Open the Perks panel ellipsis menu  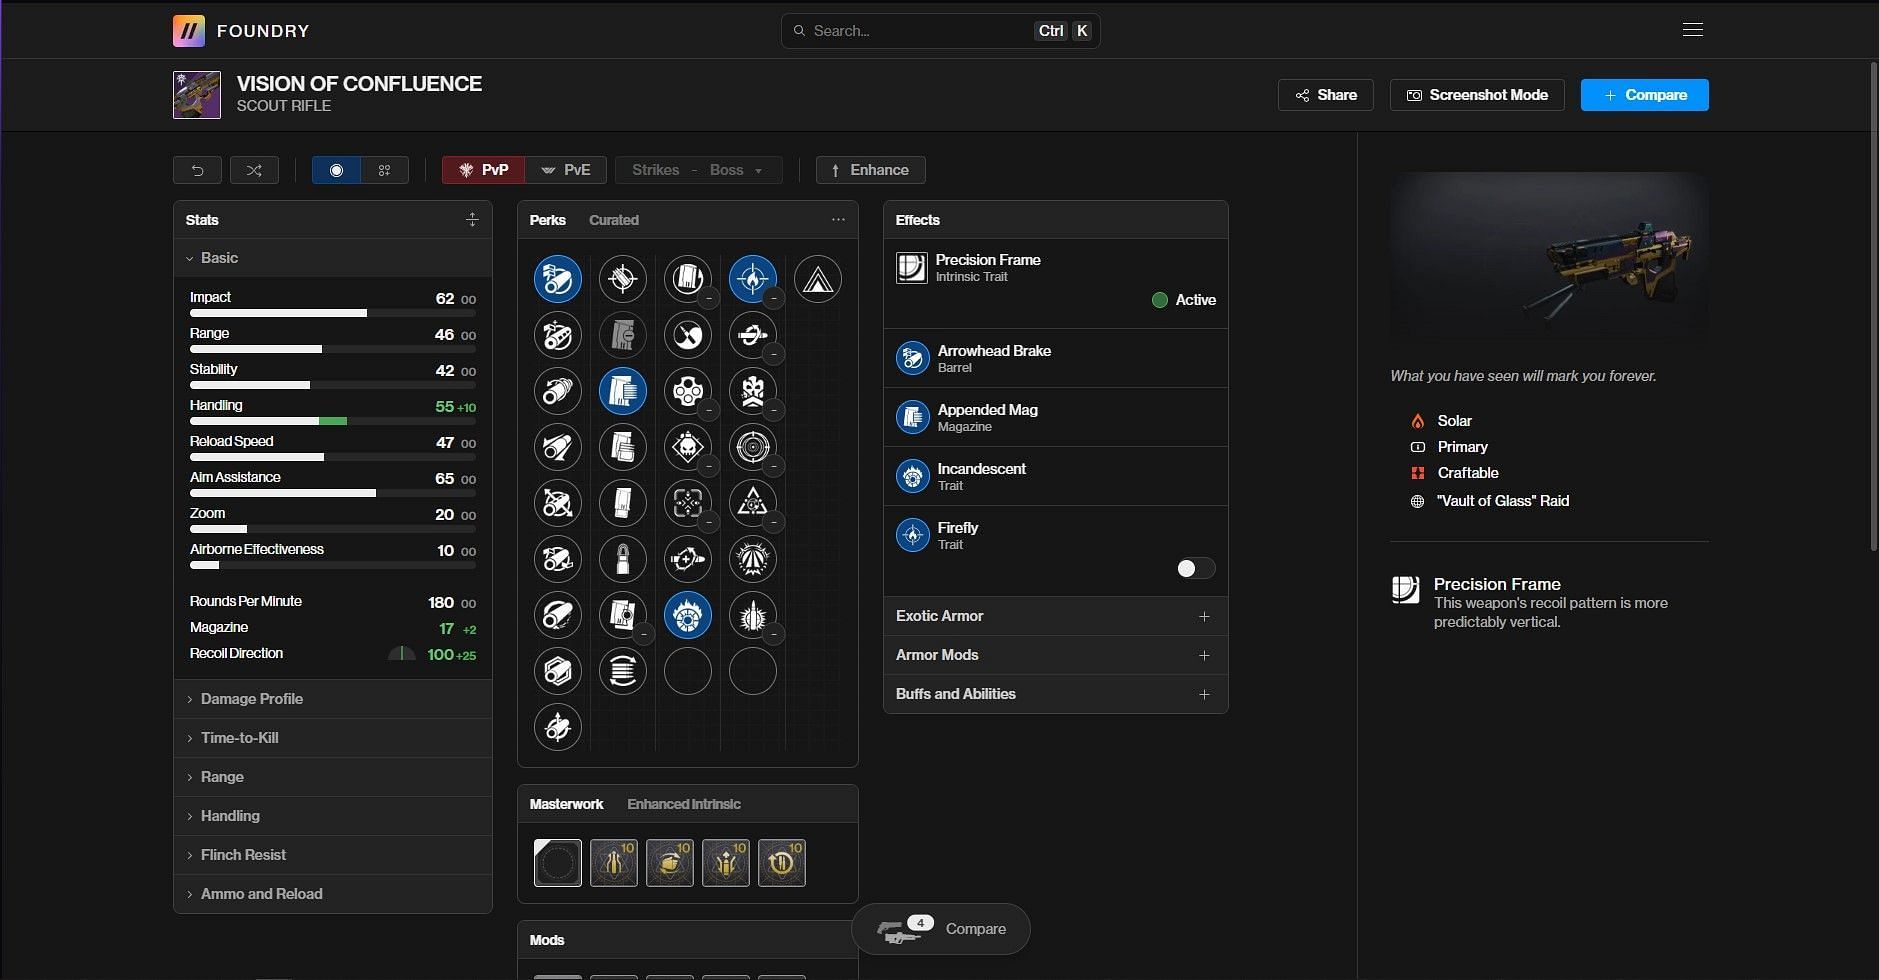click(x=838, y=220)
